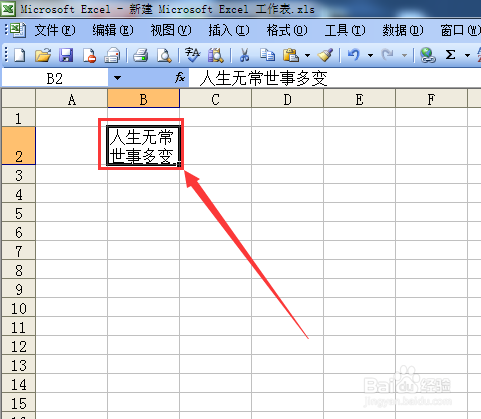Open the 编辑 (Edit) menu
Viewport: 481px width, 419px height.
113,31
